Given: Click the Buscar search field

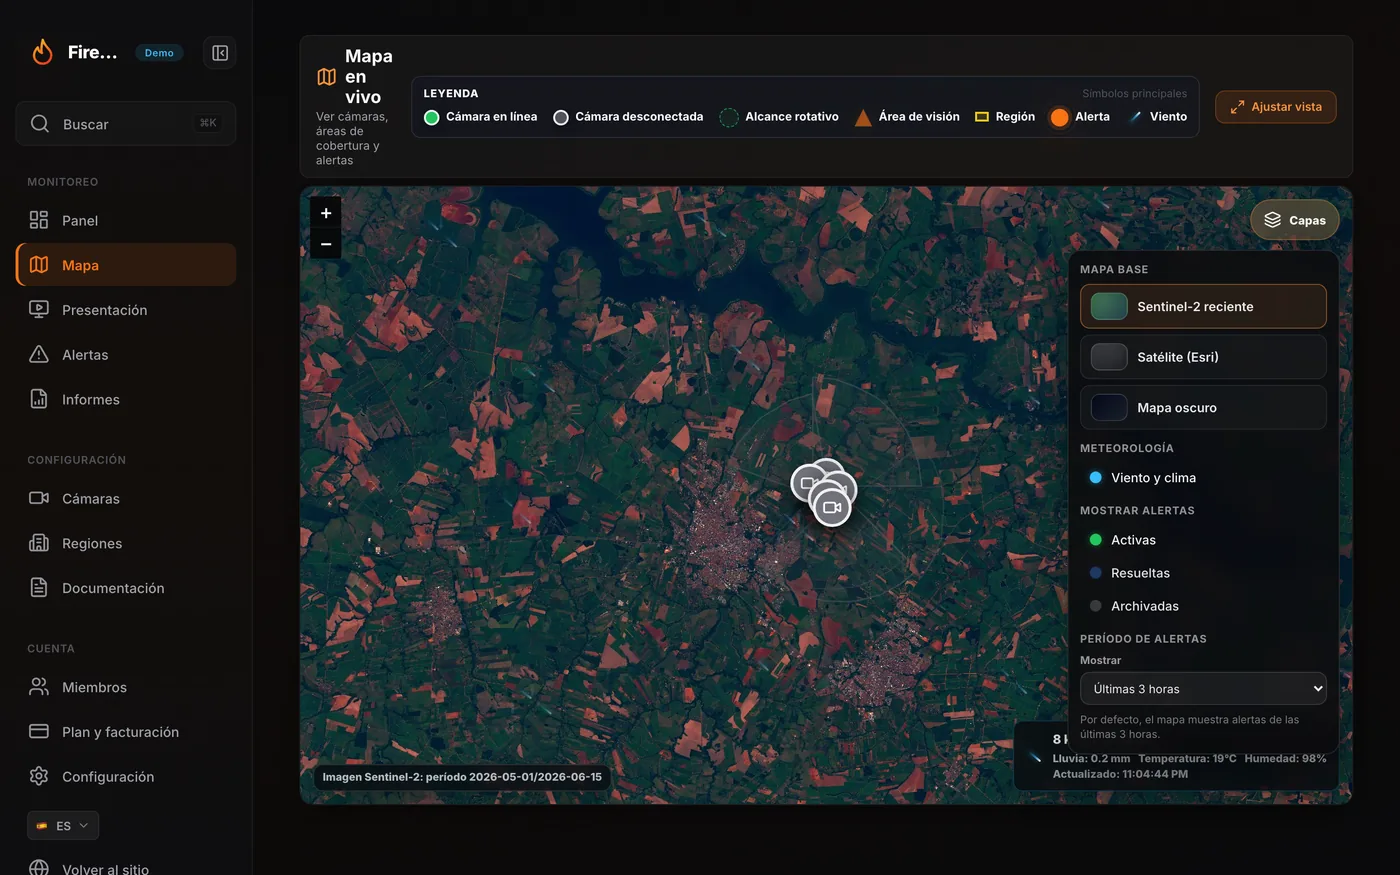Looking at the screenshot, I should point(126,123).
